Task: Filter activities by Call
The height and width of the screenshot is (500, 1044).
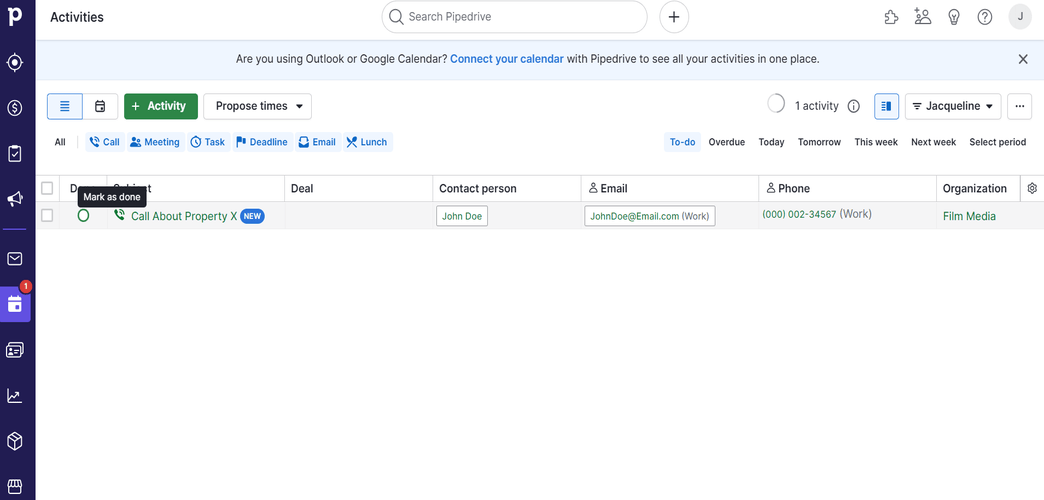Action: [105, 142]
